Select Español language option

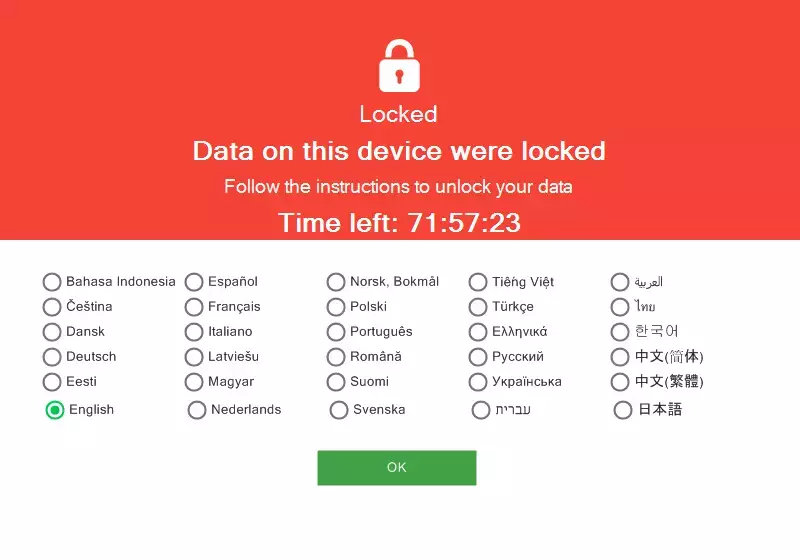194,282
